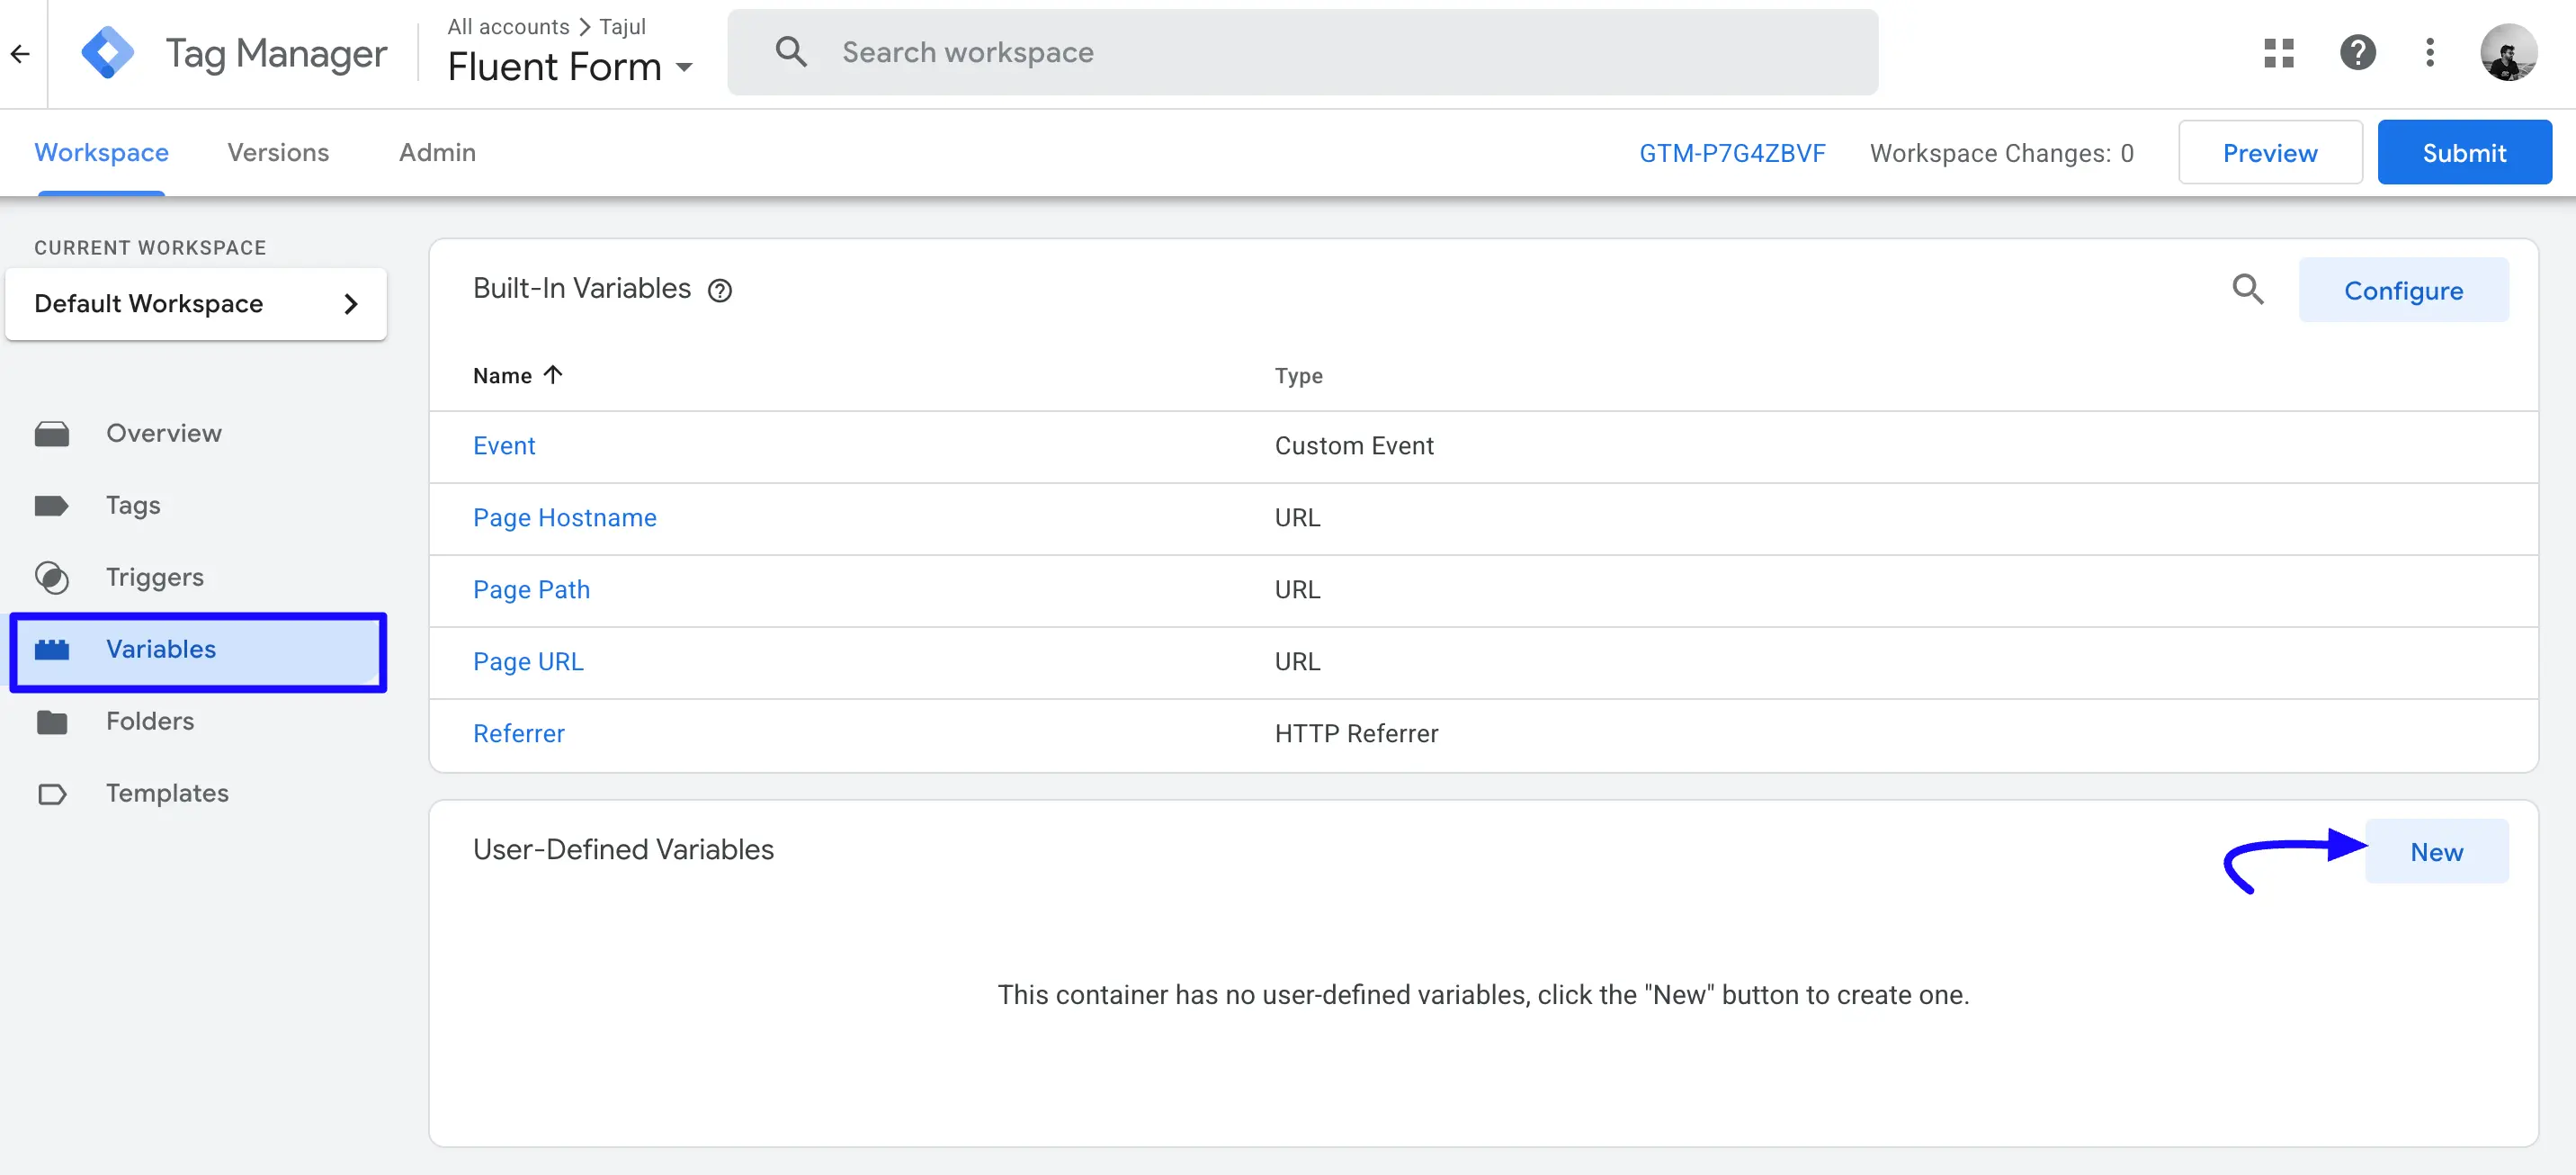Create a New user-defined variable
Viewport: 2576px width, 1175px height.
click(x=2436, y=852)
